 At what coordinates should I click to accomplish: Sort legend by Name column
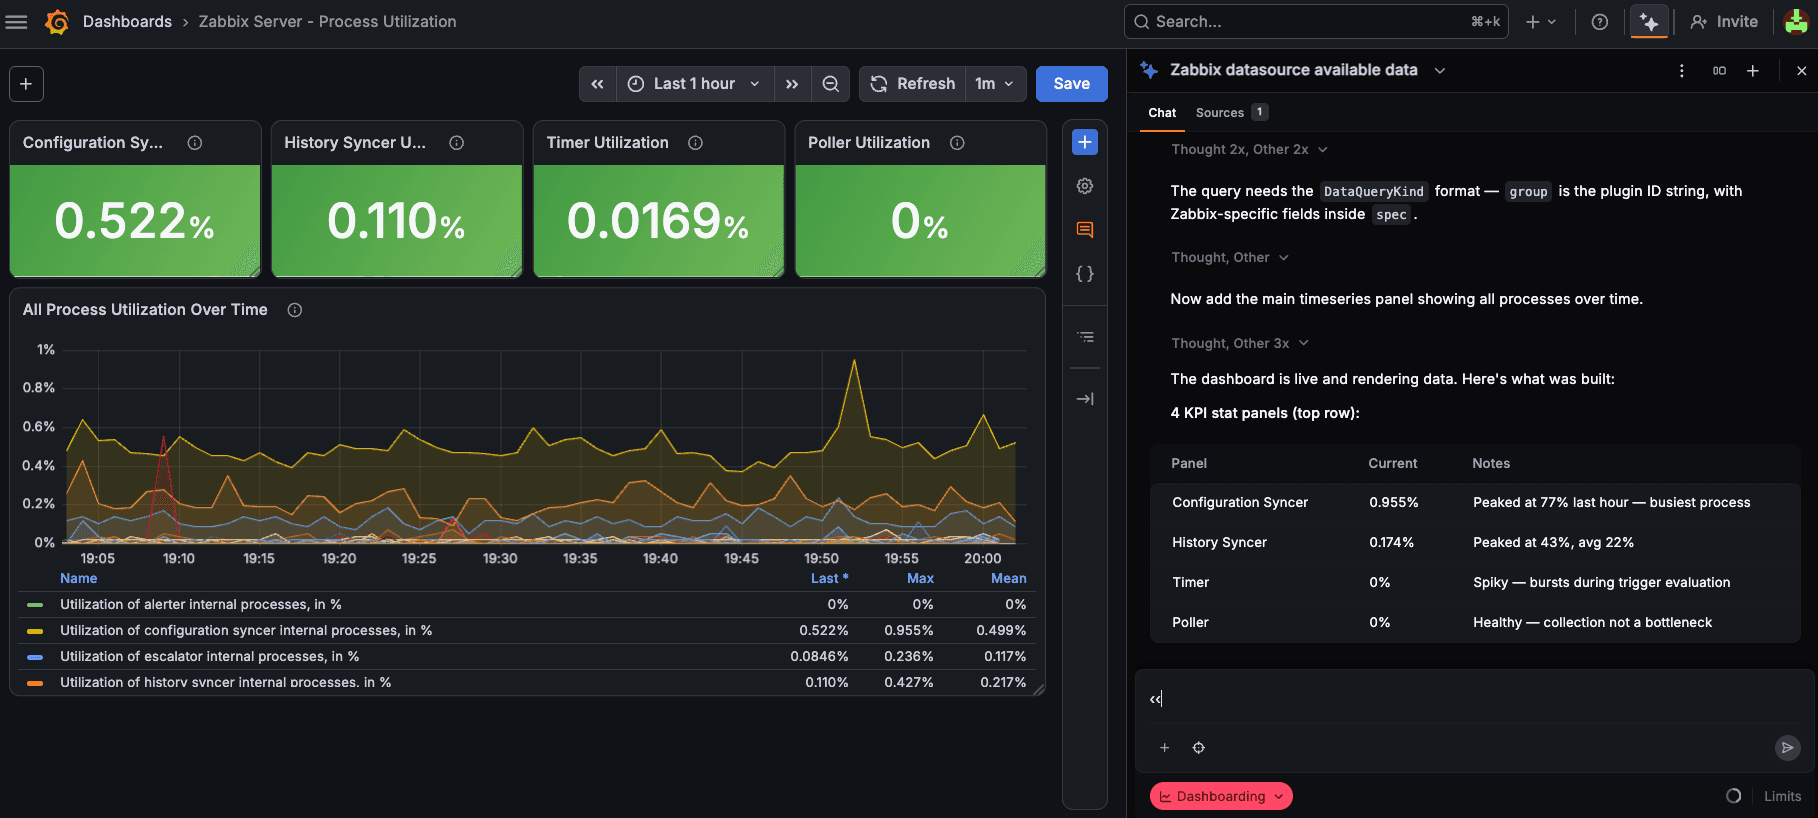point(79,579)
